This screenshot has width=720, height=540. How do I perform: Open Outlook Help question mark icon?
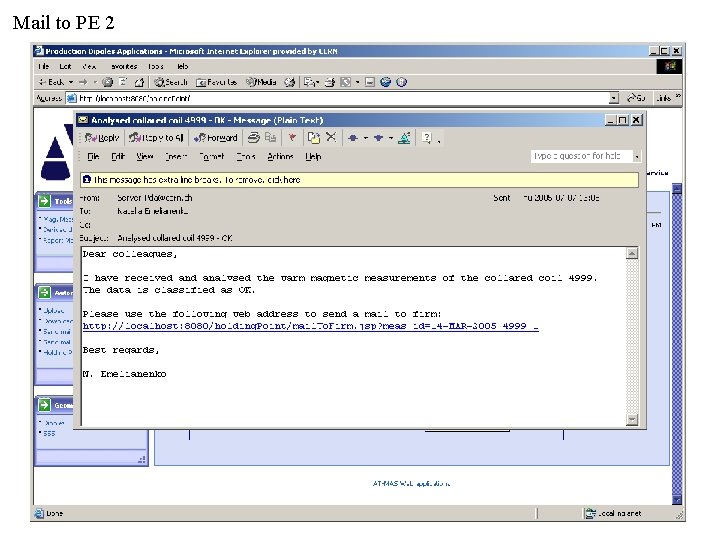coord(427,137)
